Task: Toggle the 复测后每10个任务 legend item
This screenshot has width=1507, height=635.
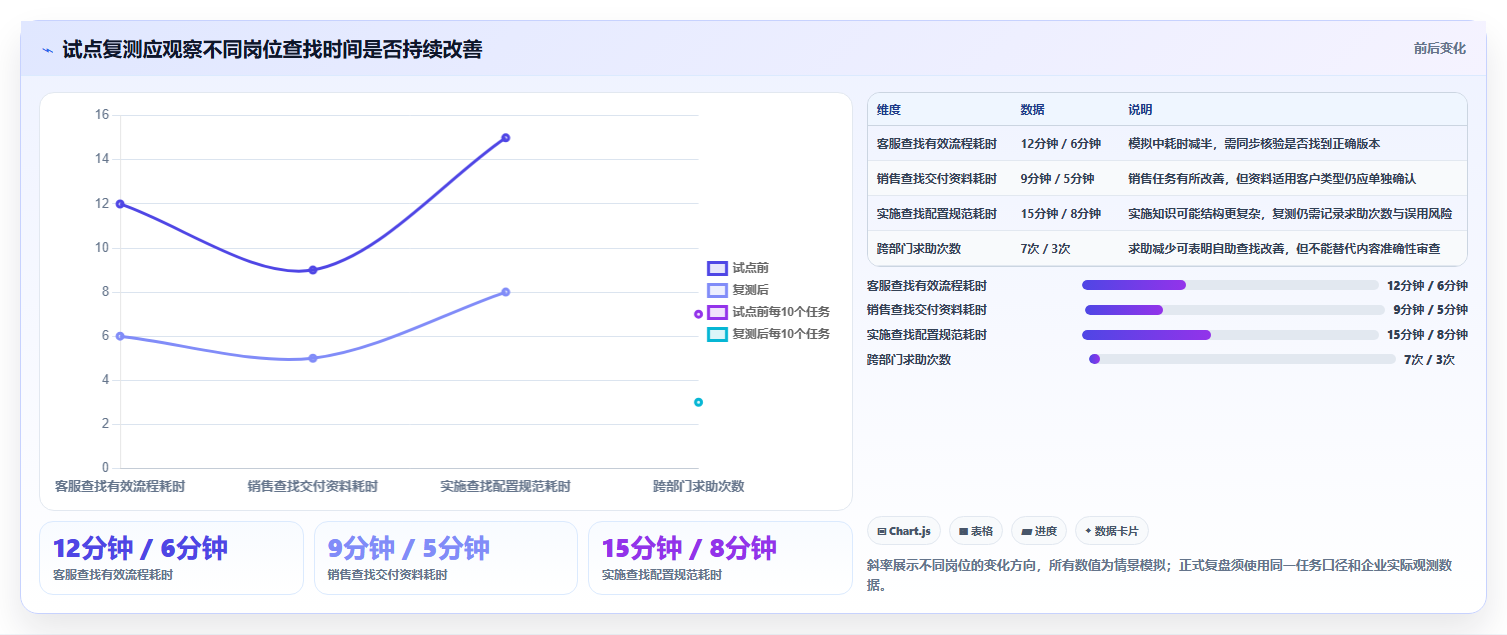Action: click(768, 334)
